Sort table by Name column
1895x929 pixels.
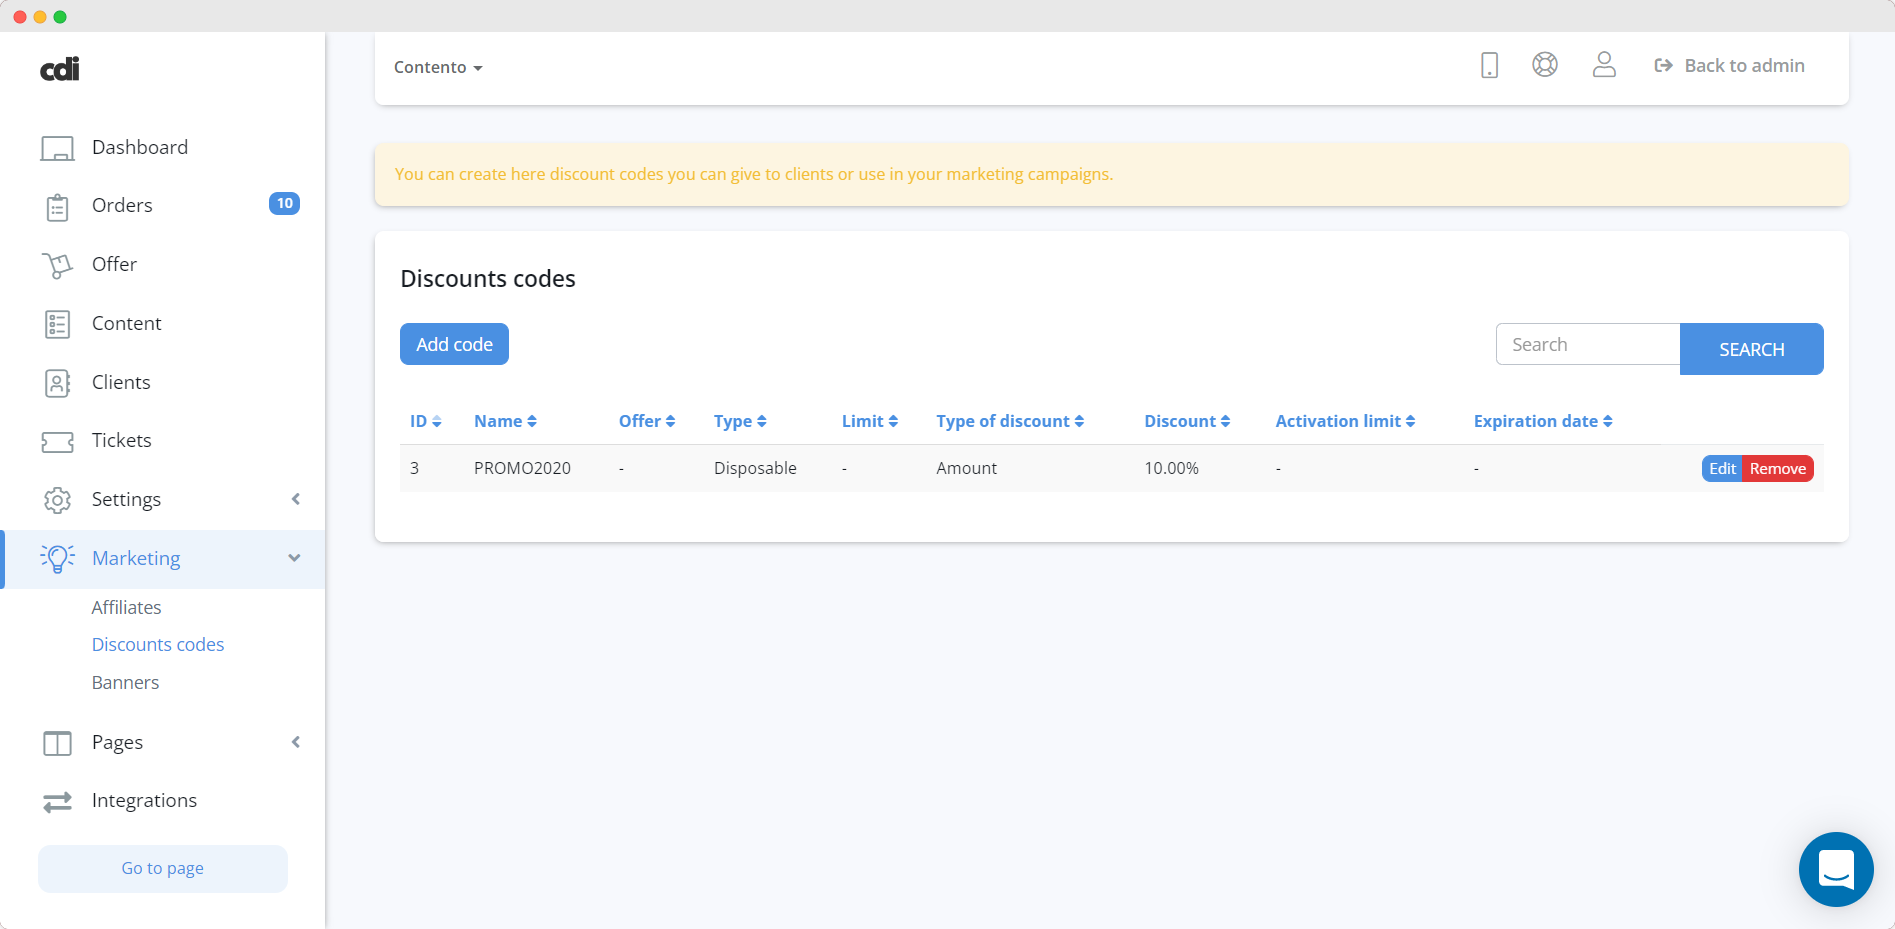(506, 421)
